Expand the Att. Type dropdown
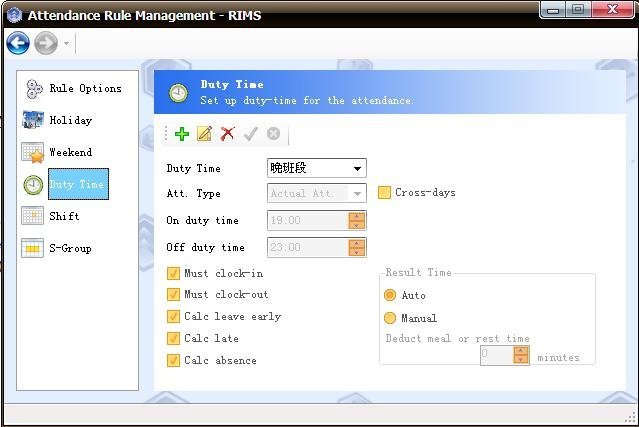Screen dimensions: 639x427 pos(357,194)
